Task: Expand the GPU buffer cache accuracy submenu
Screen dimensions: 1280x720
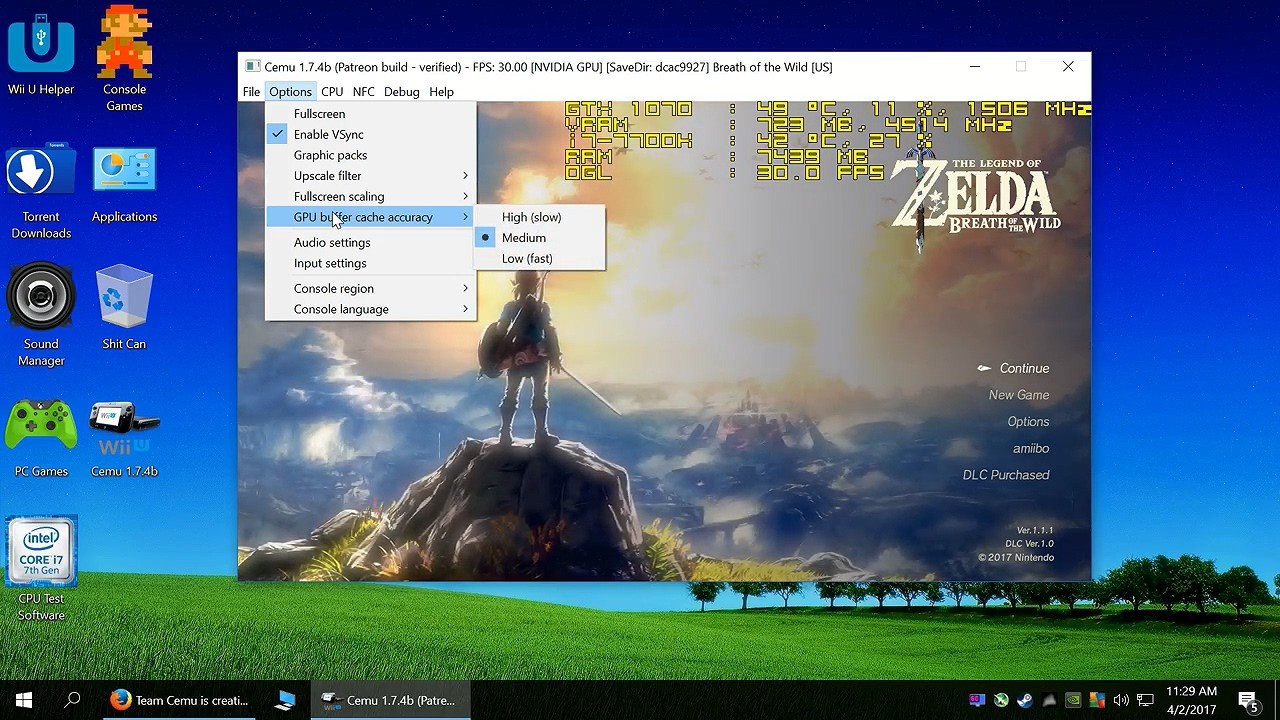Action: pos(370,217)
